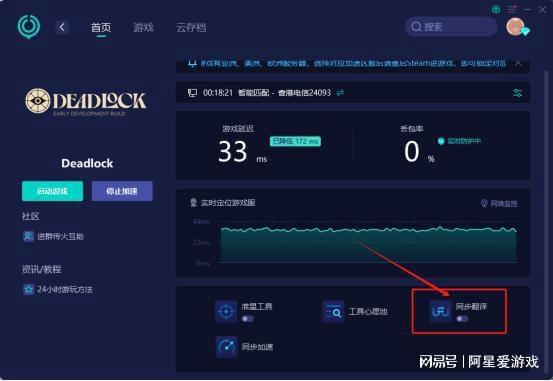The image size is (553, 381).
Task: Click the diamond VIP badge on avatar
Action: coord(525,32)
